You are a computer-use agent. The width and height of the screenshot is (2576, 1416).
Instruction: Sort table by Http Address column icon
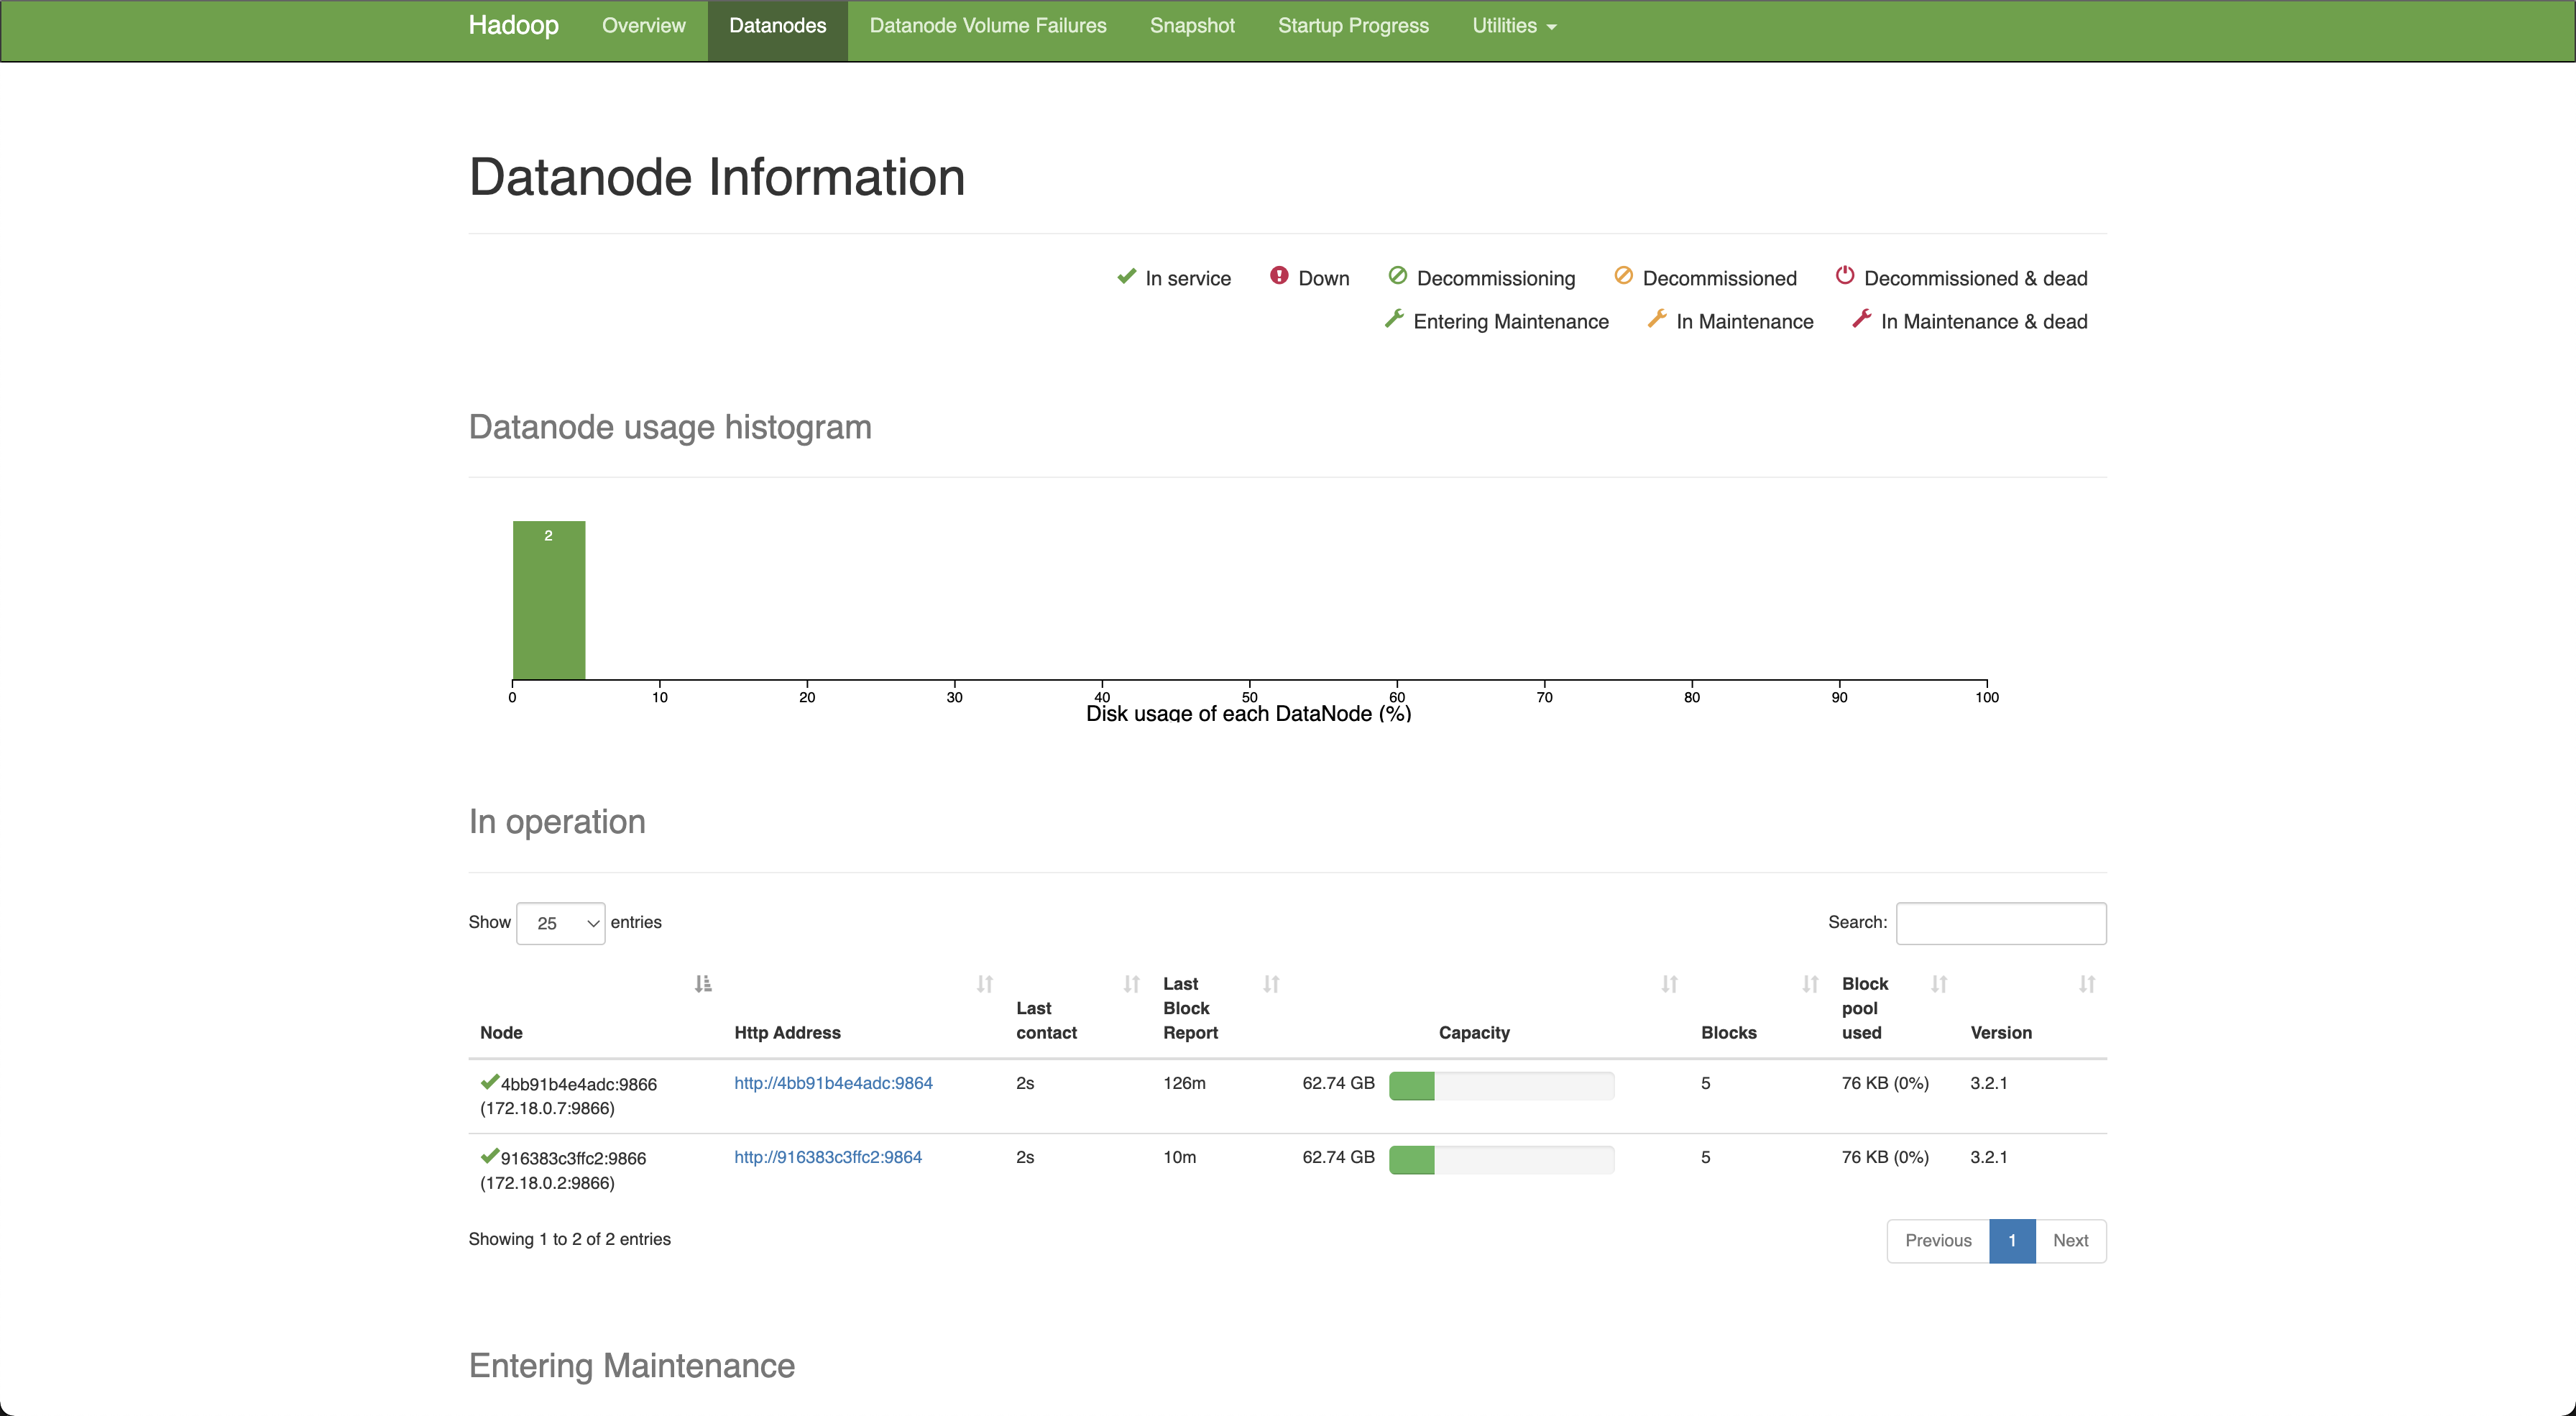pos(985,984)
